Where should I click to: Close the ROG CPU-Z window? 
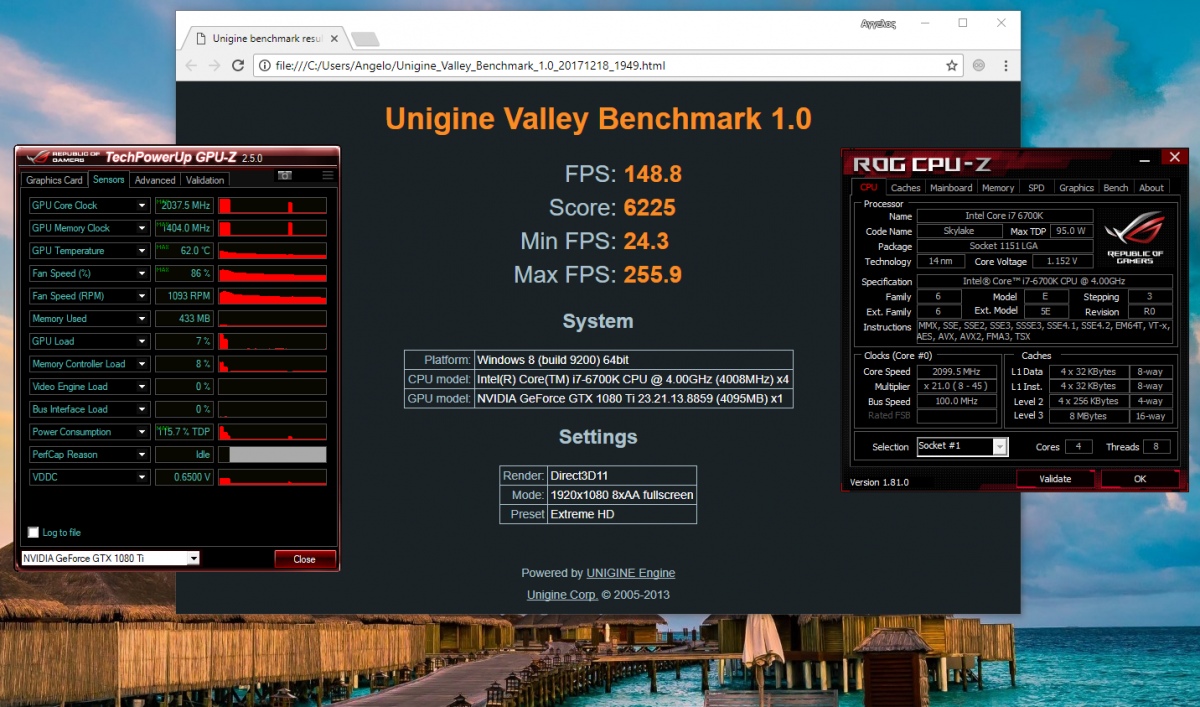[x=1175, y=158]
